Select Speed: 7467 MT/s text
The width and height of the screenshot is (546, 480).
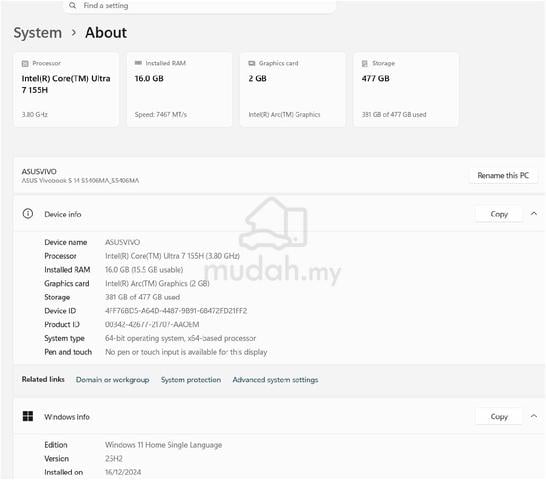[161, 115]
